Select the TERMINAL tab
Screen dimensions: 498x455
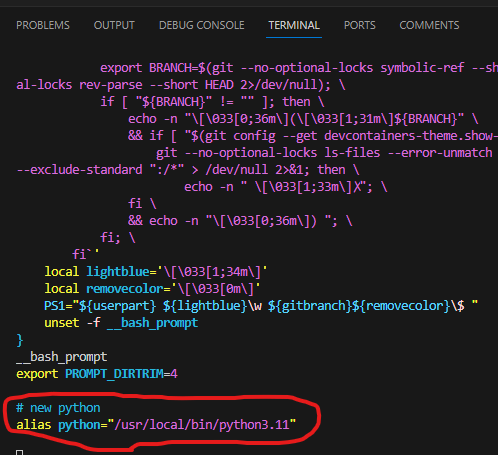click(294, 25)
